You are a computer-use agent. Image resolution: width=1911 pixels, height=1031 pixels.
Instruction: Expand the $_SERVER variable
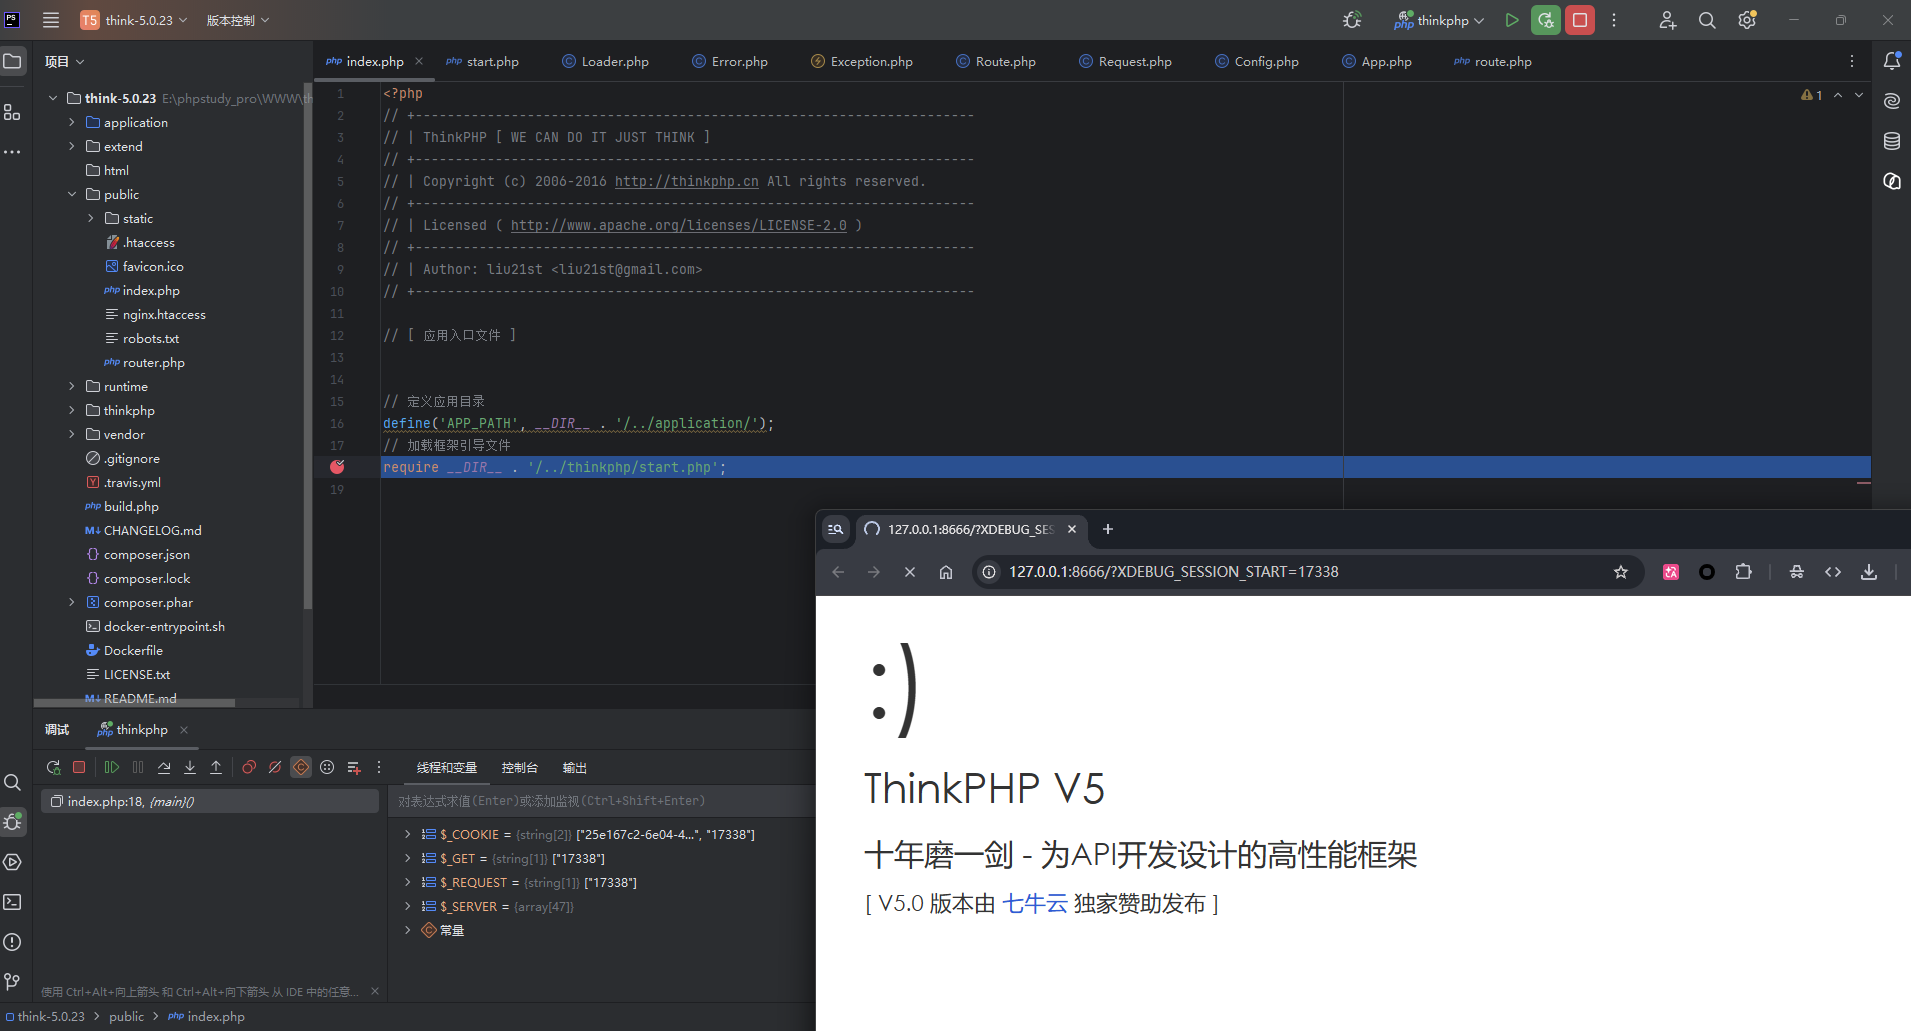coord(407,906)
